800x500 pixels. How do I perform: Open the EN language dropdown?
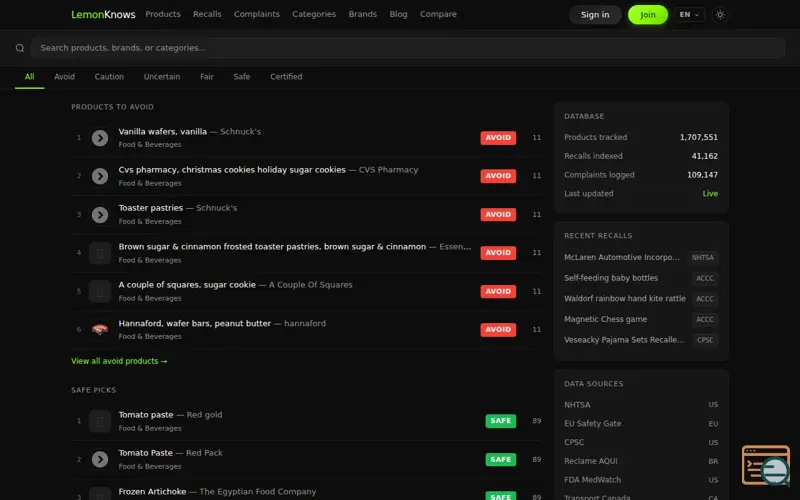tap(689, 15)
